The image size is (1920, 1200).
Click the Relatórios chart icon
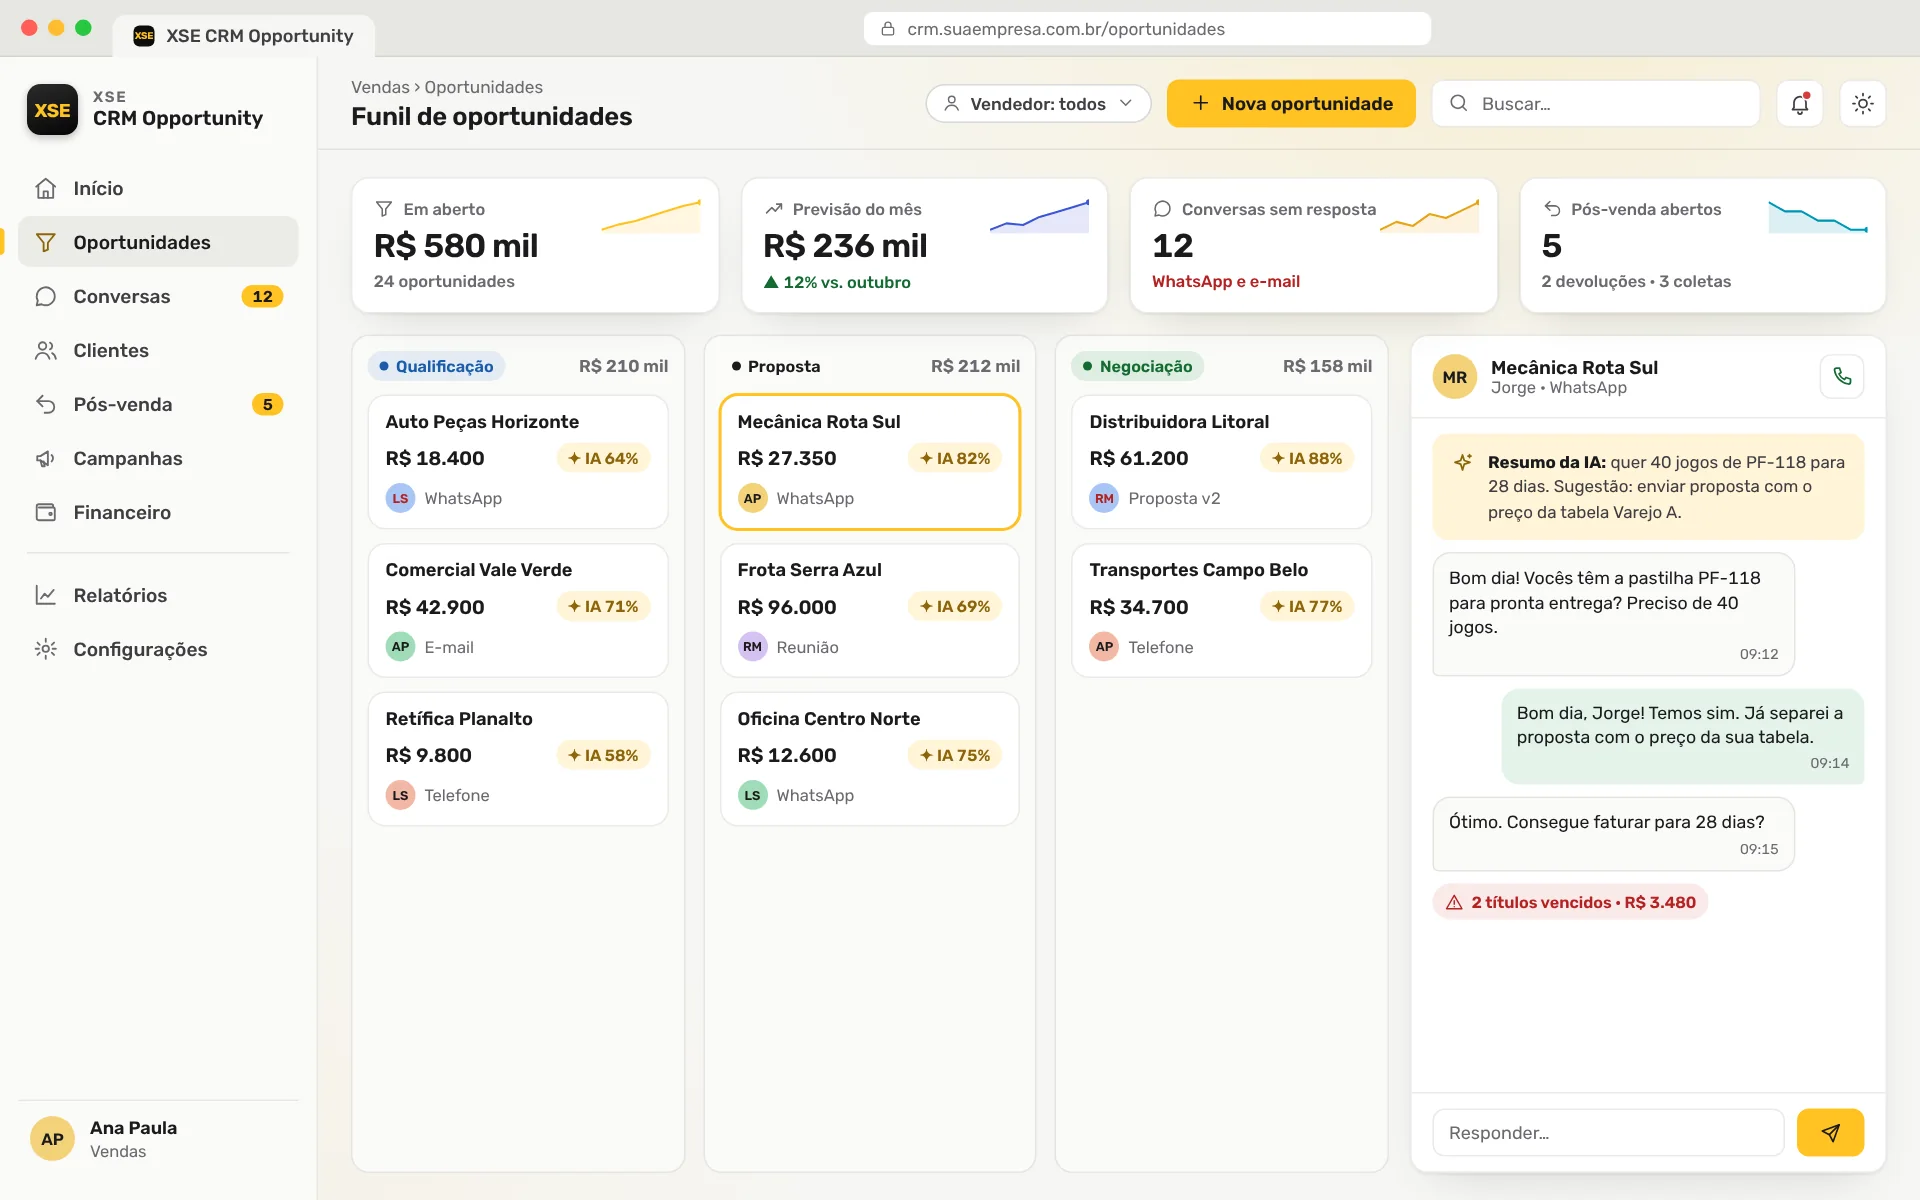point(46,595)
